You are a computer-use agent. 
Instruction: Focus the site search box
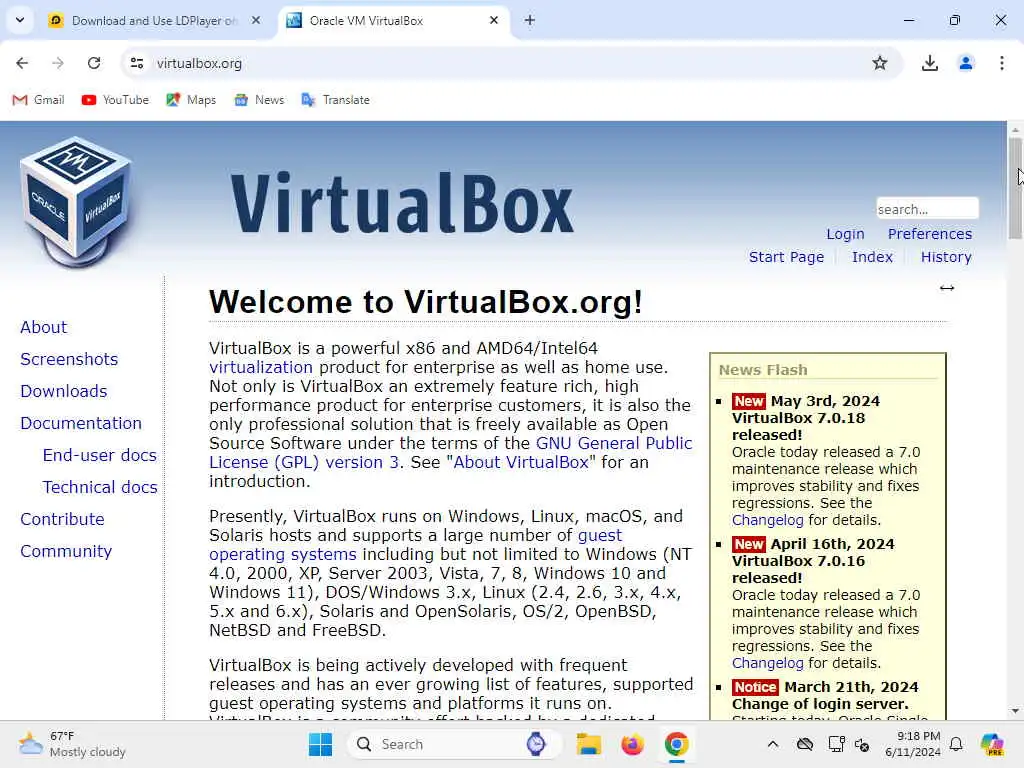point(927,209)
